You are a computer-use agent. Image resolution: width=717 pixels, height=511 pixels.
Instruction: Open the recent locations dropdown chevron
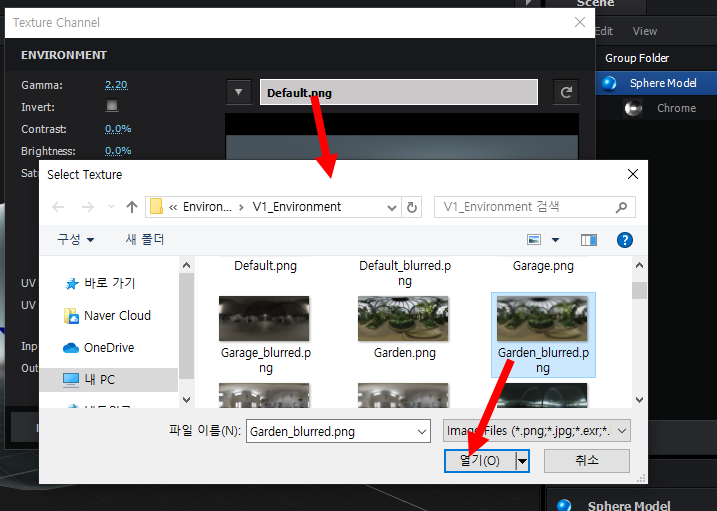(111, 207)
